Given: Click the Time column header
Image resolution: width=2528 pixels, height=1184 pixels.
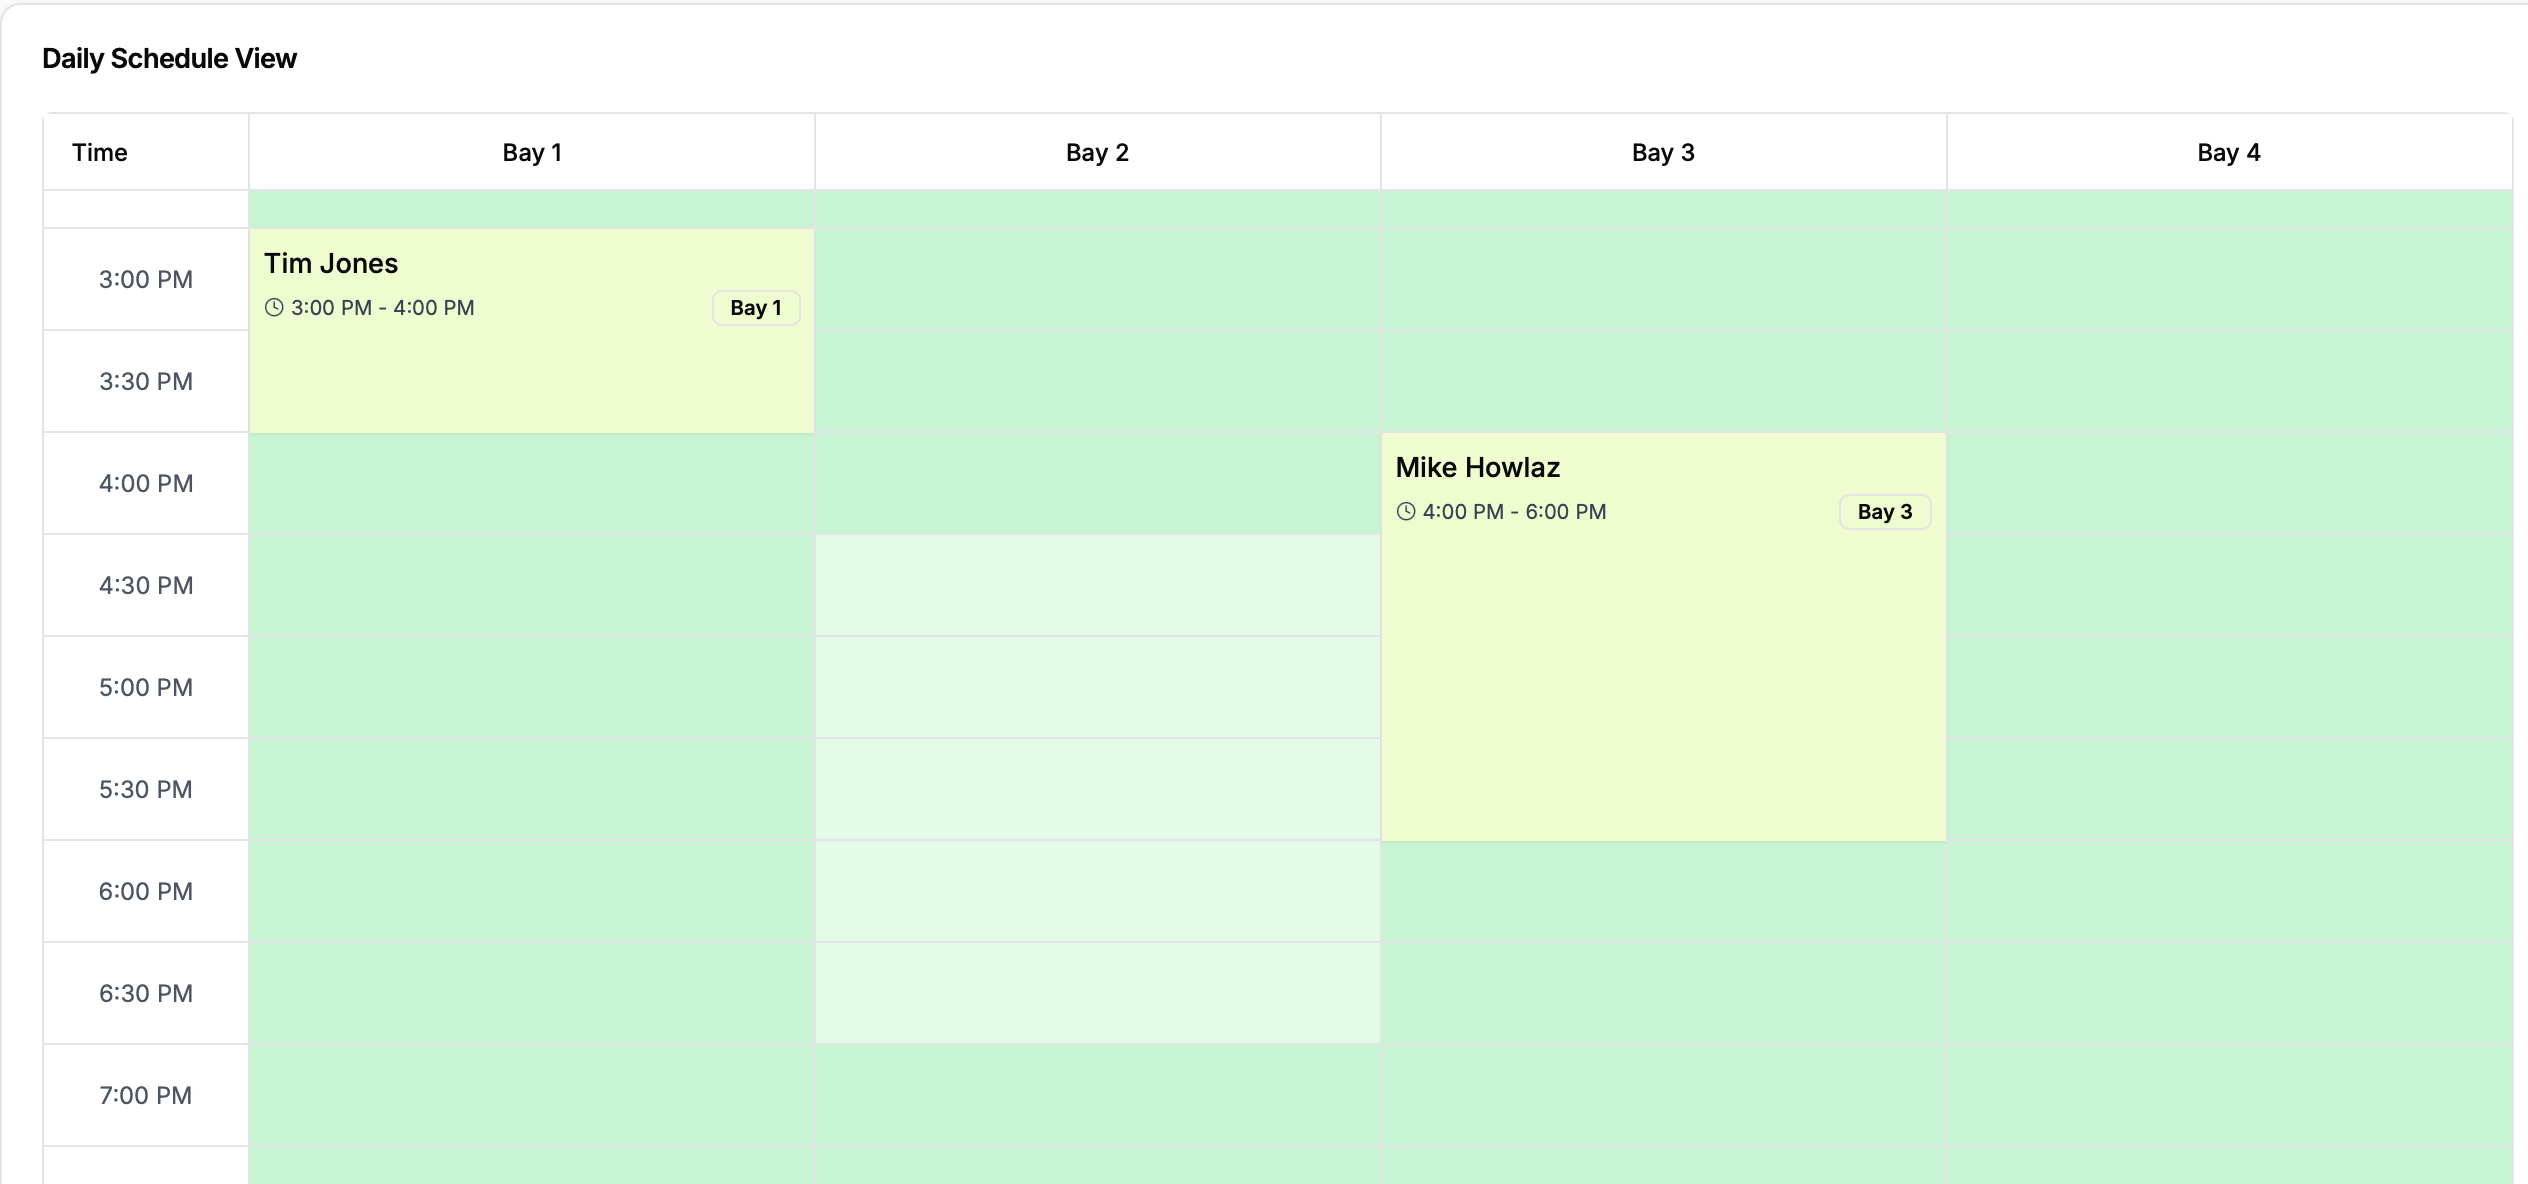Looking at the screenshot, I should pyautogui.click(x=100, y=153).
